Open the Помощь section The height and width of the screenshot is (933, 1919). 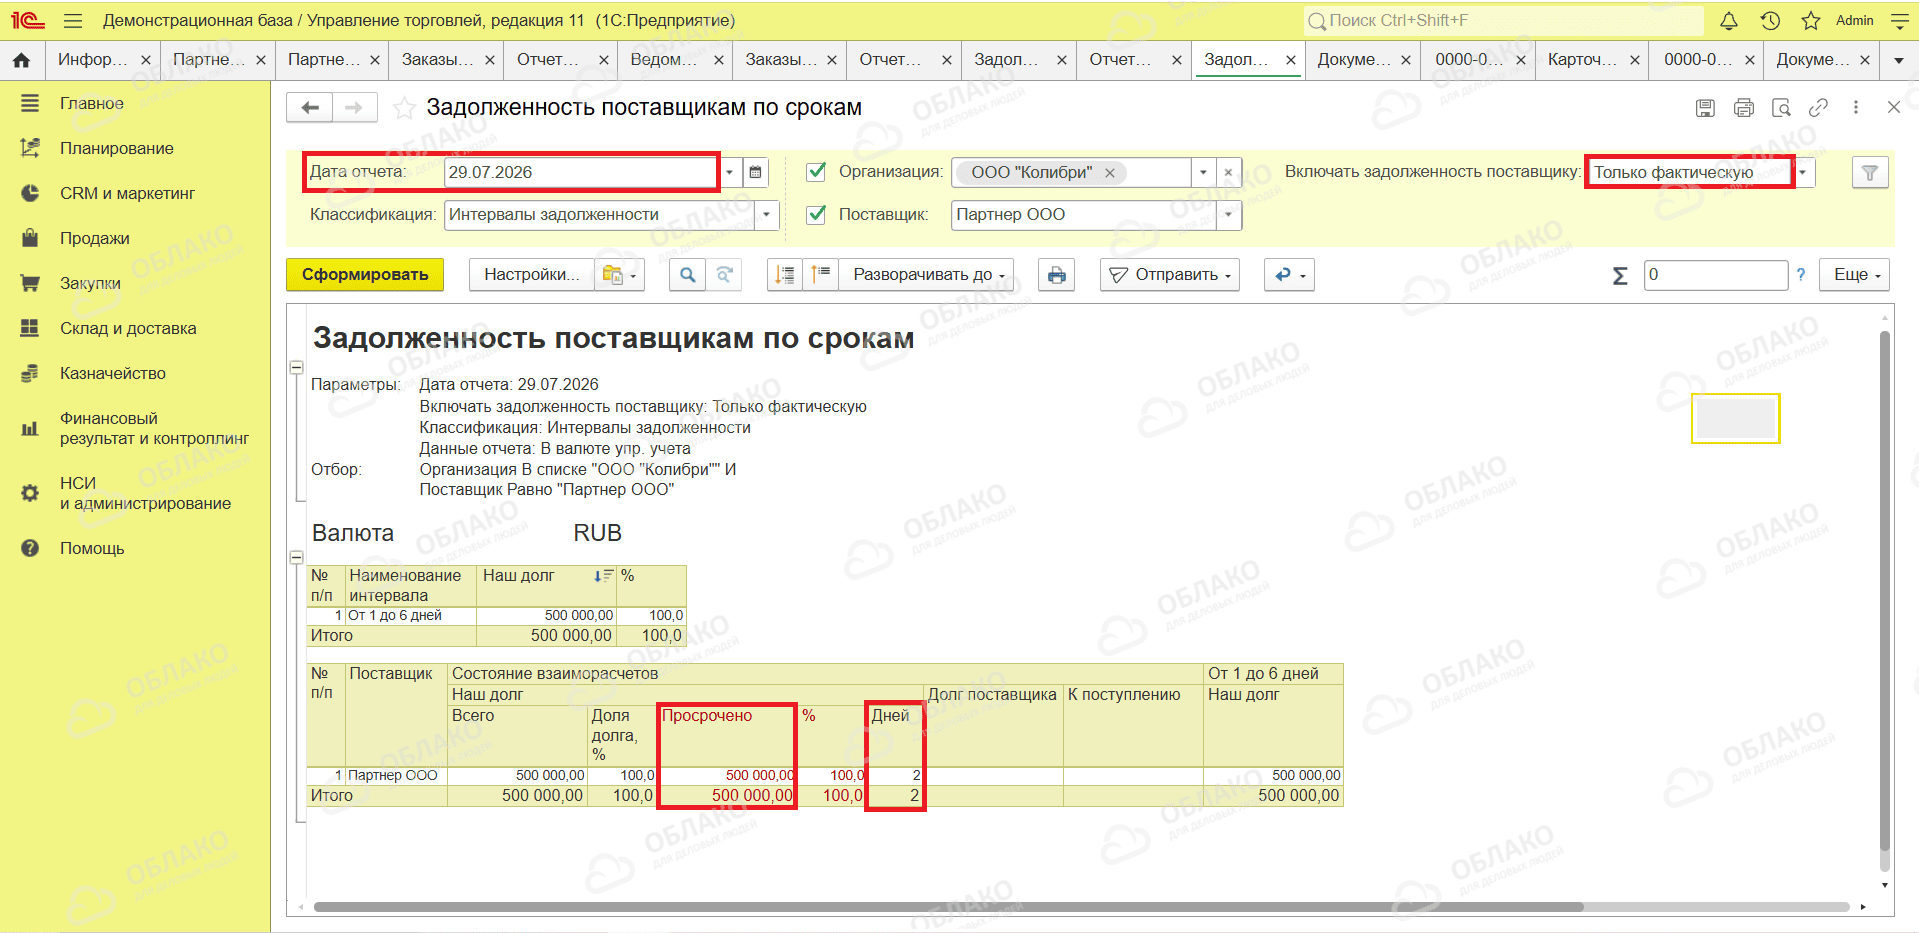tap(92, 548)
